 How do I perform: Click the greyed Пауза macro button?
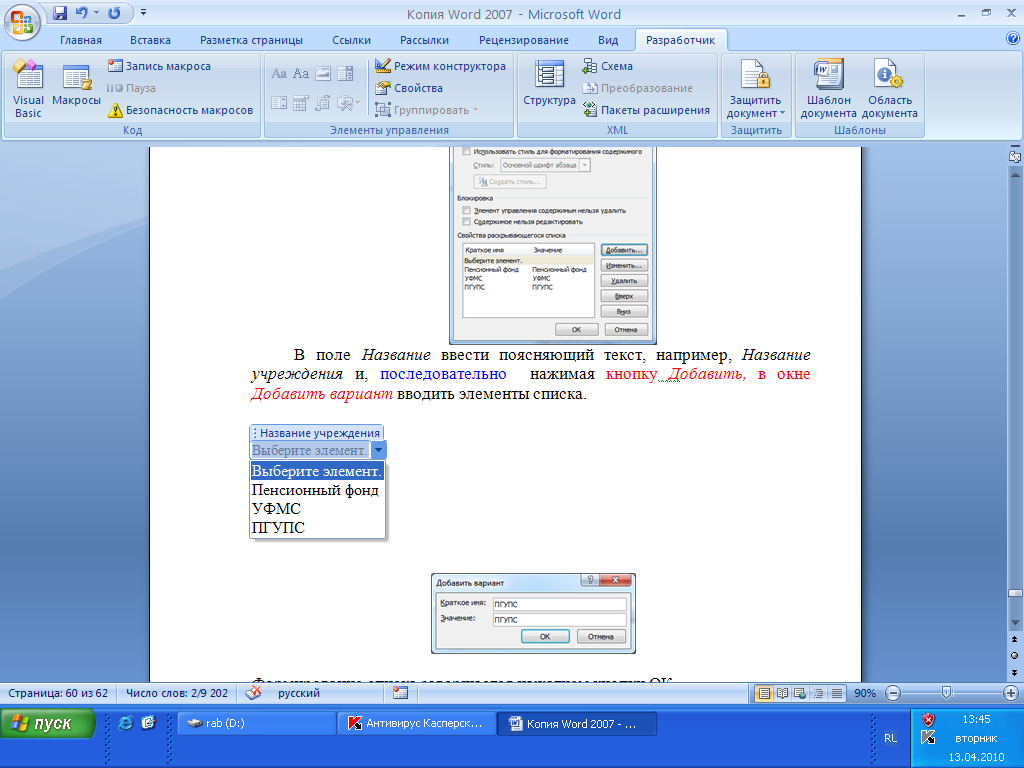(x=131, y=88)
